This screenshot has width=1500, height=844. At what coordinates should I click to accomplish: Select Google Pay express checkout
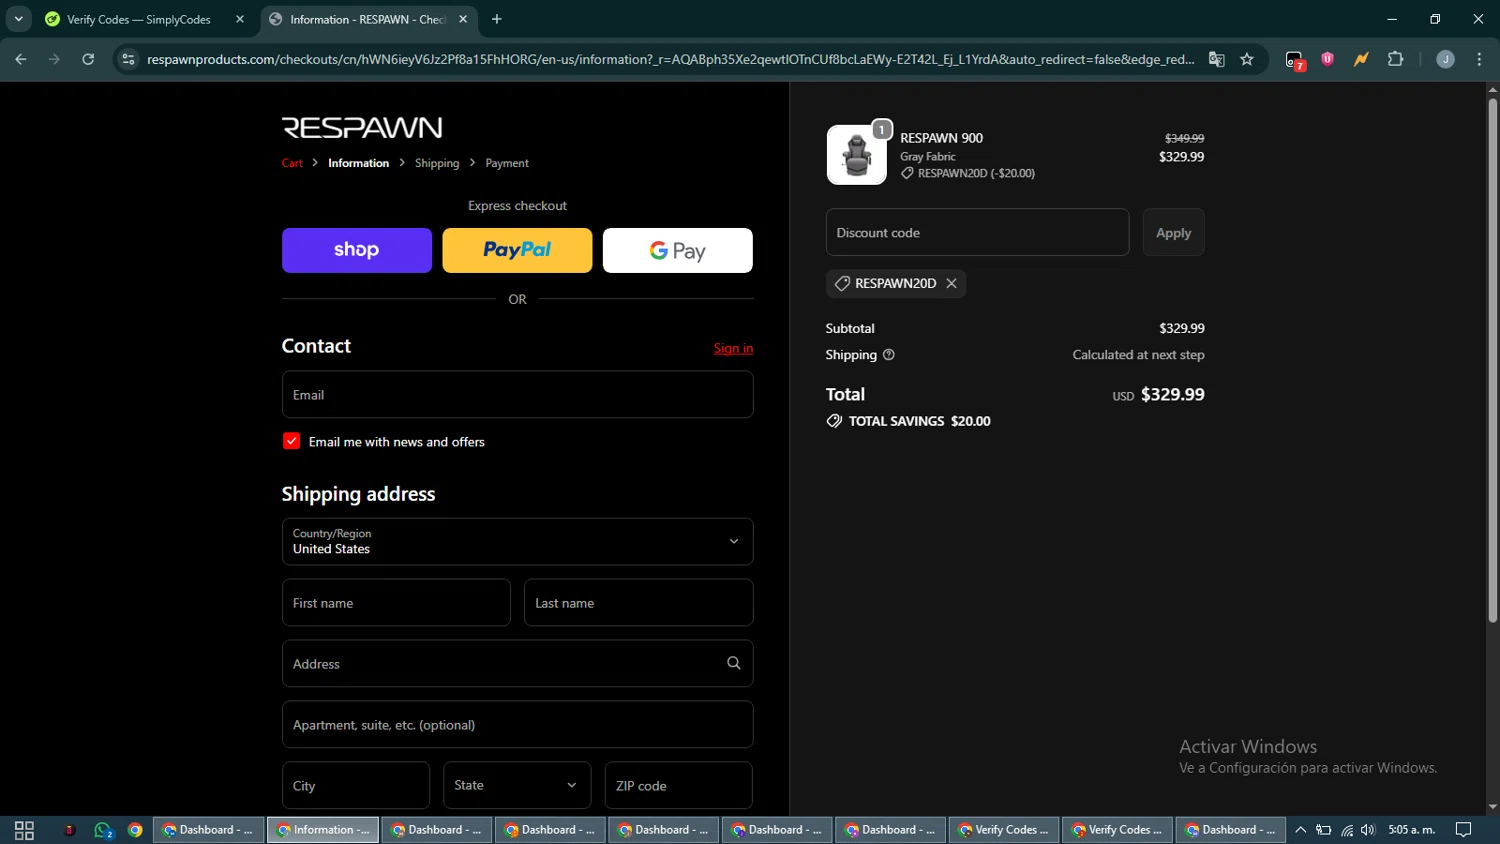point(678,250)
